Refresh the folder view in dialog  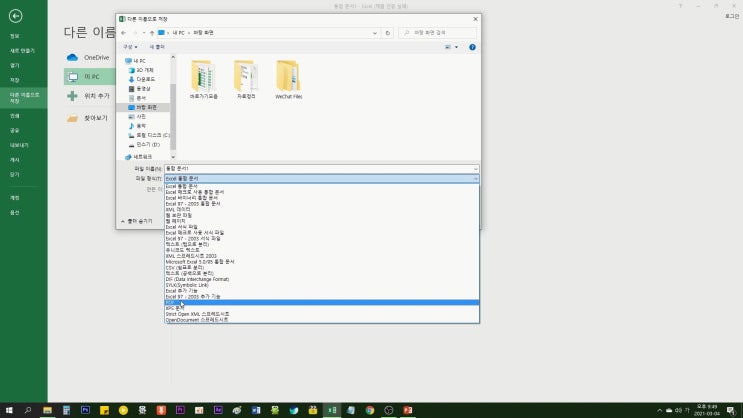(x=388, y=33)
